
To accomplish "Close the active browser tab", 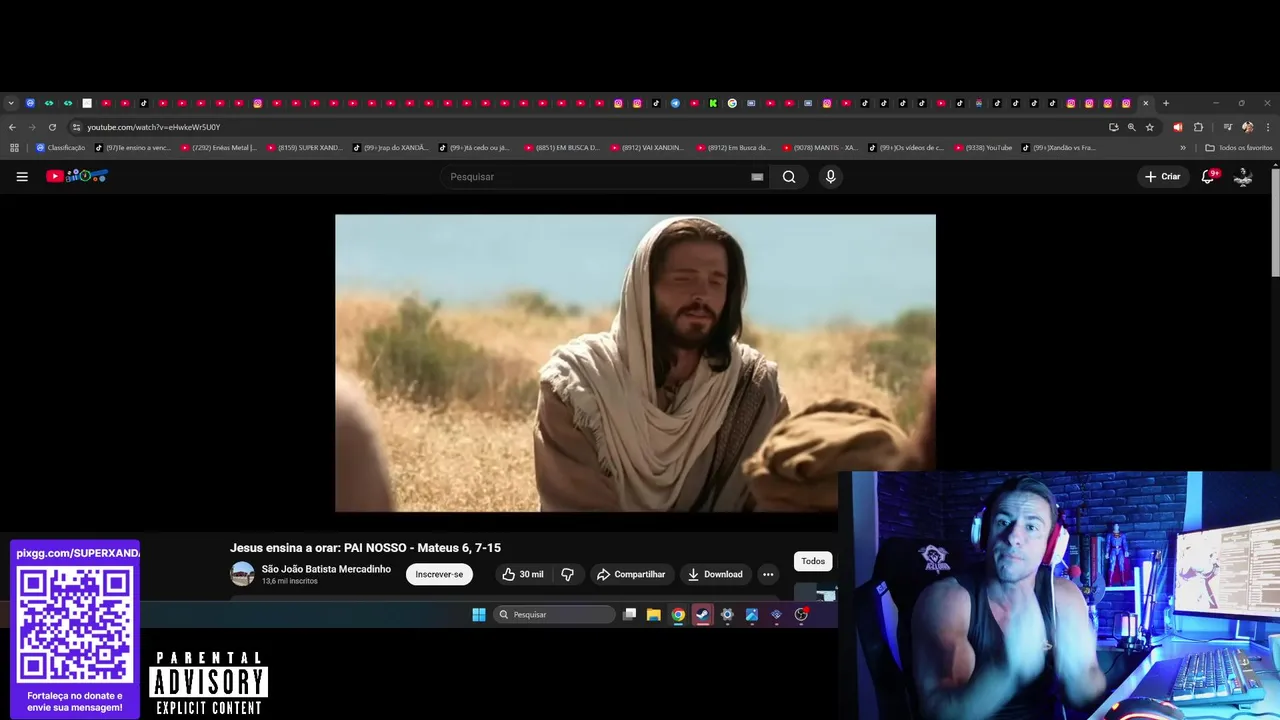I will (1146, 103).
